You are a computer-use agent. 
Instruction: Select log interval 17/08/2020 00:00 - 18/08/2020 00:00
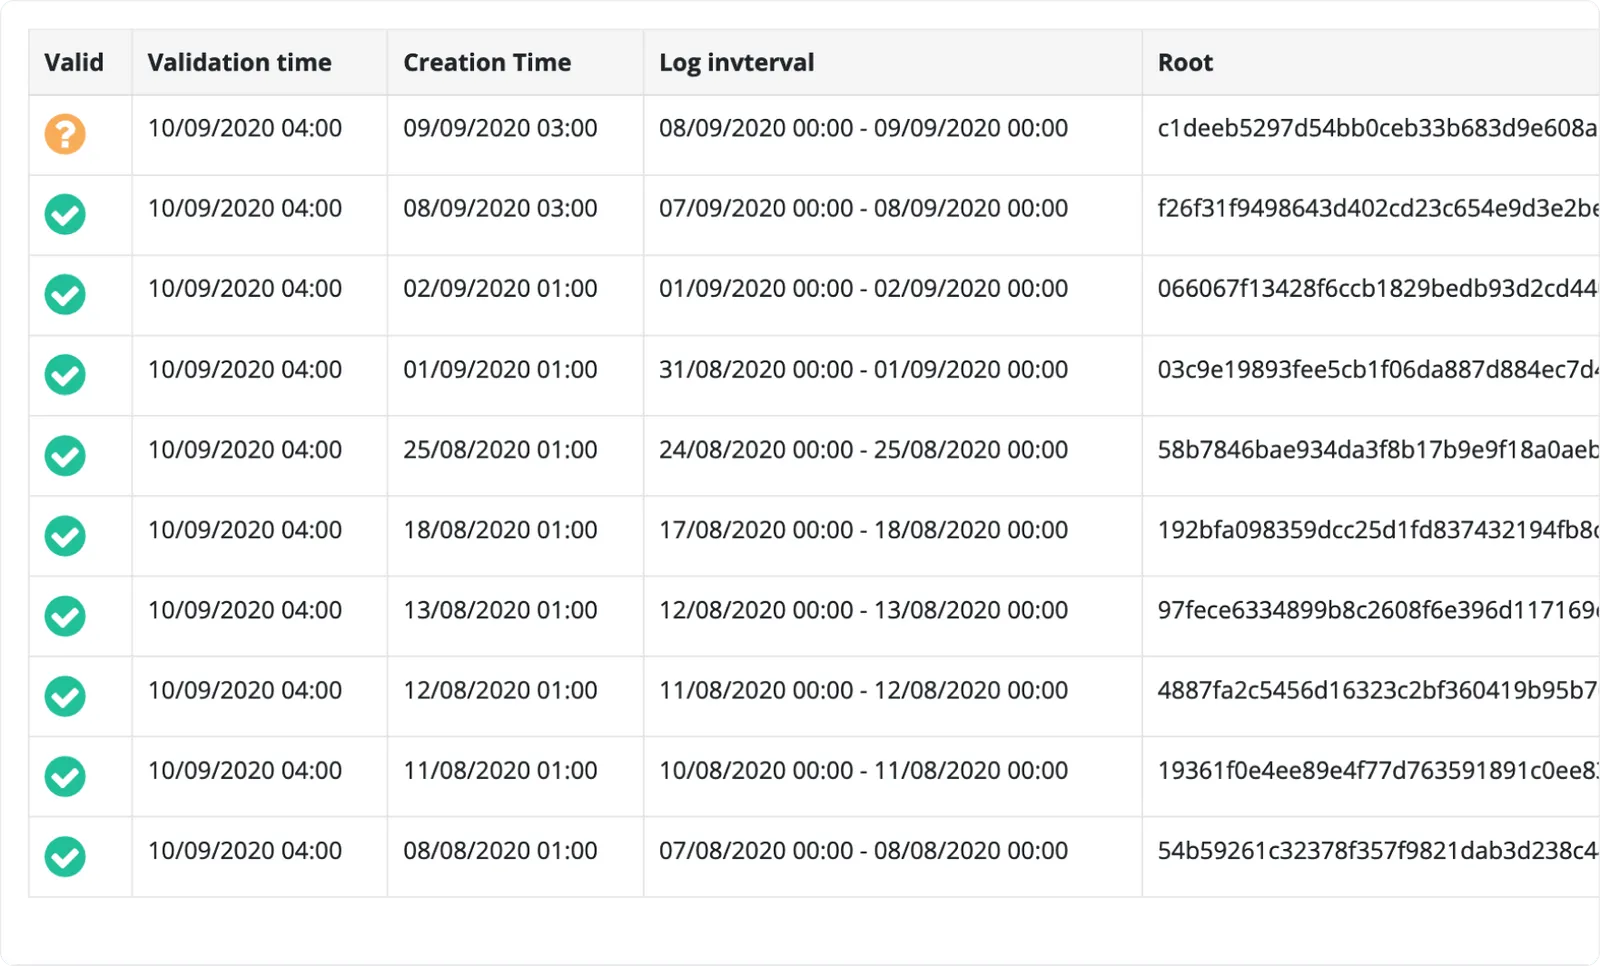pos(865,530)
